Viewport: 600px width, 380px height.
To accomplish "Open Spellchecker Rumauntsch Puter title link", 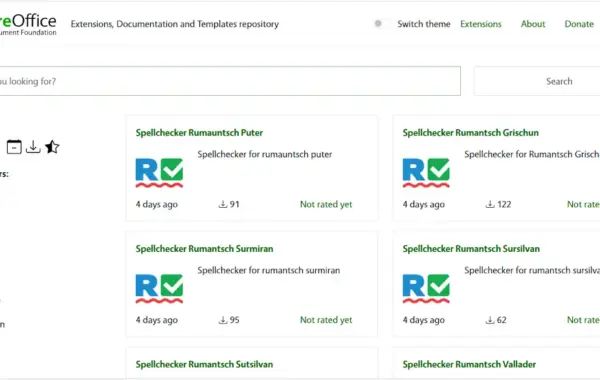I will coord(199,133).
